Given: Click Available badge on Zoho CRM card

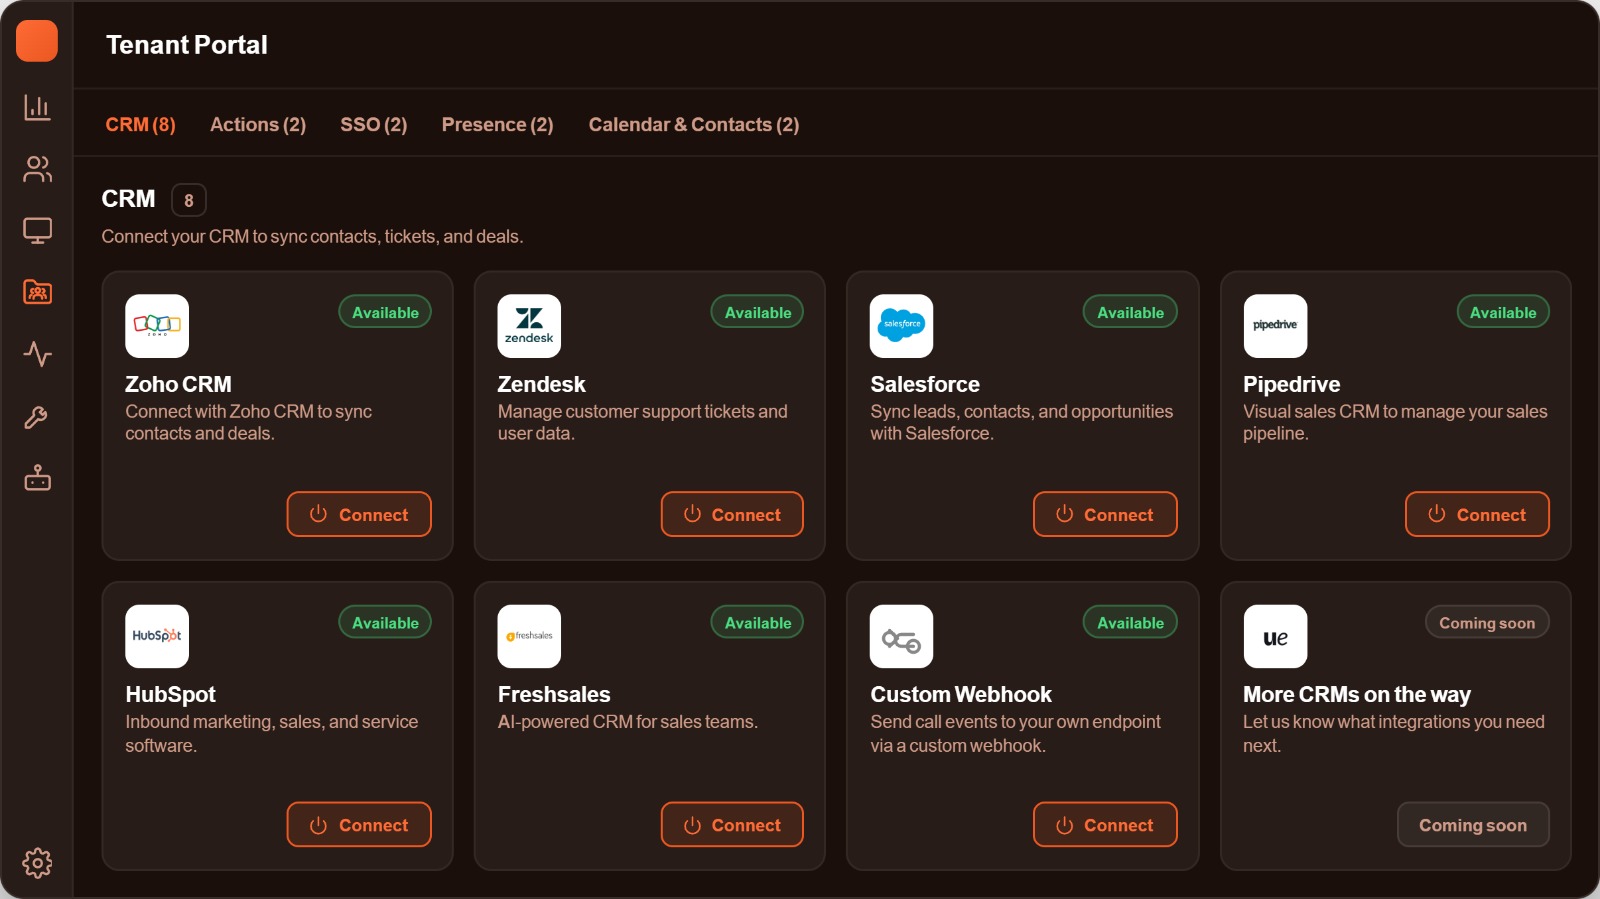Looking at the screenshot, I should 385,312.
